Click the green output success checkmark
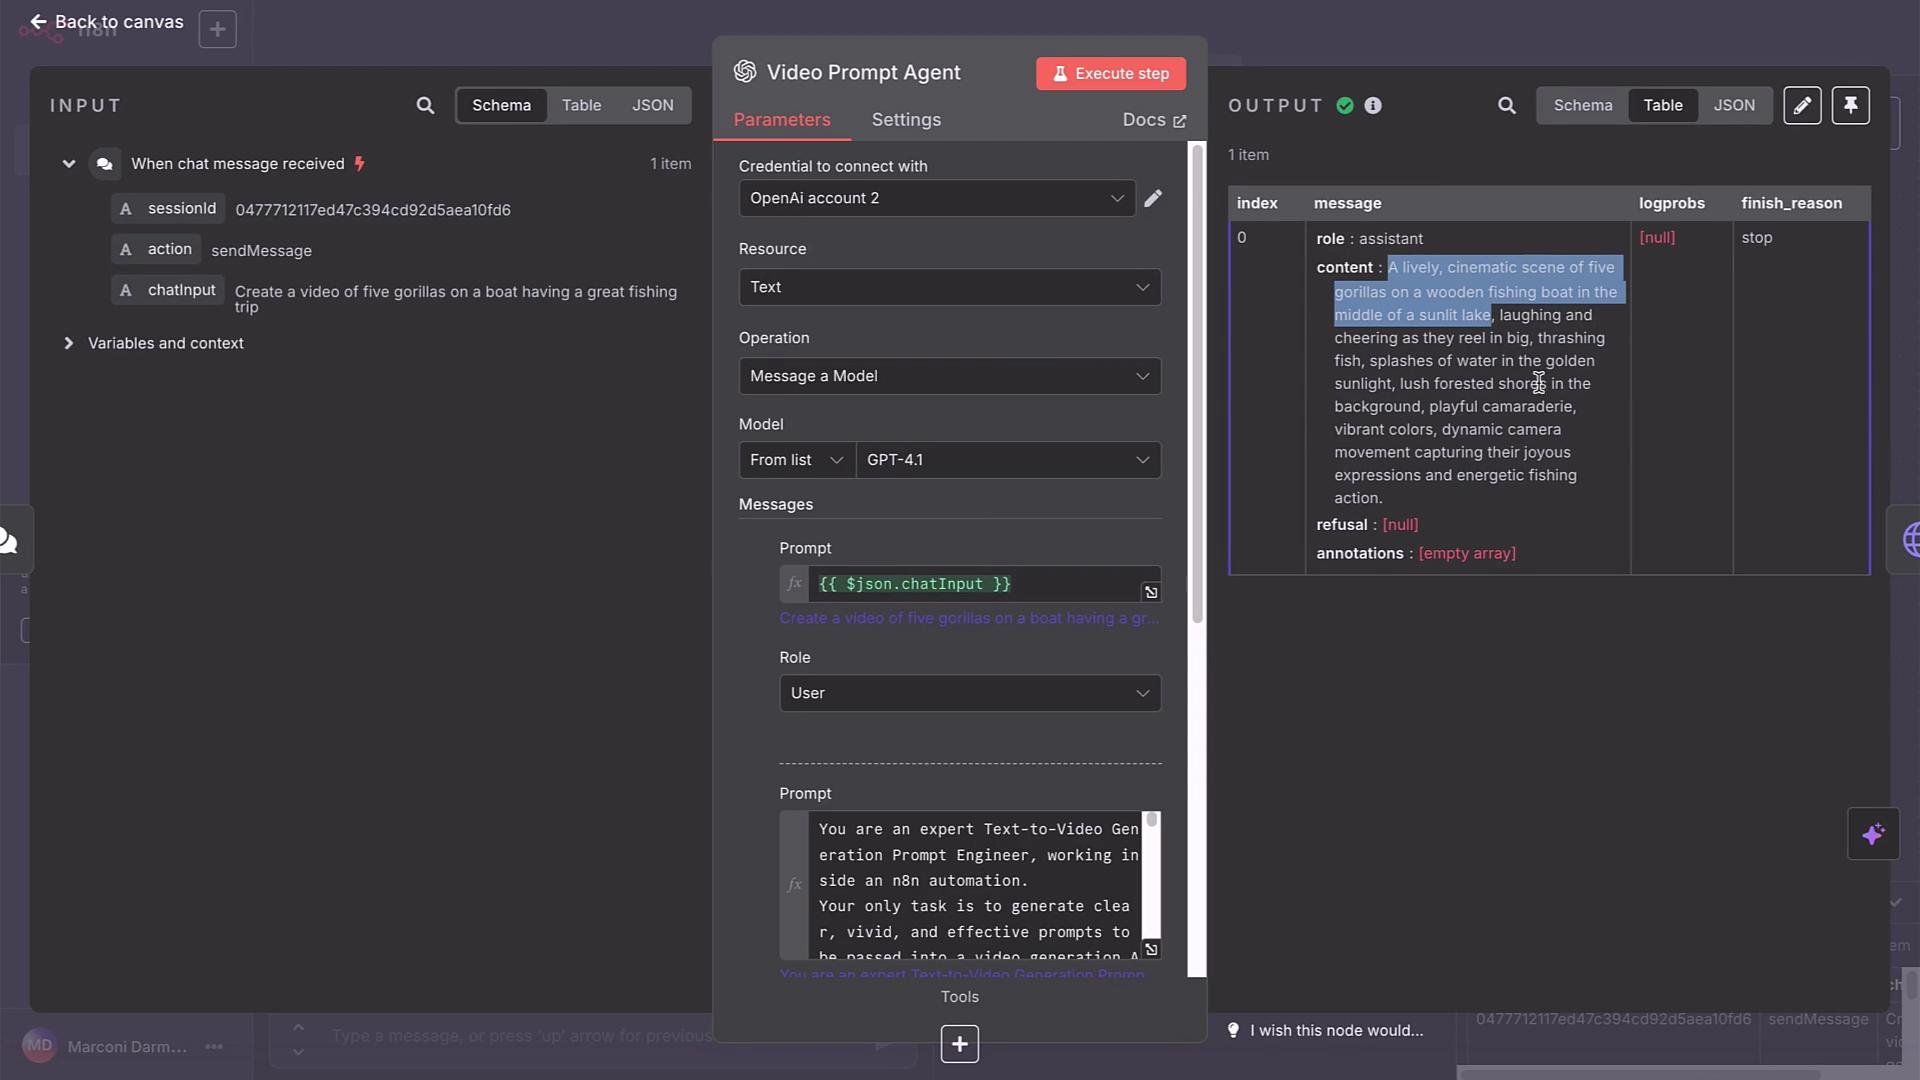 1345,106
